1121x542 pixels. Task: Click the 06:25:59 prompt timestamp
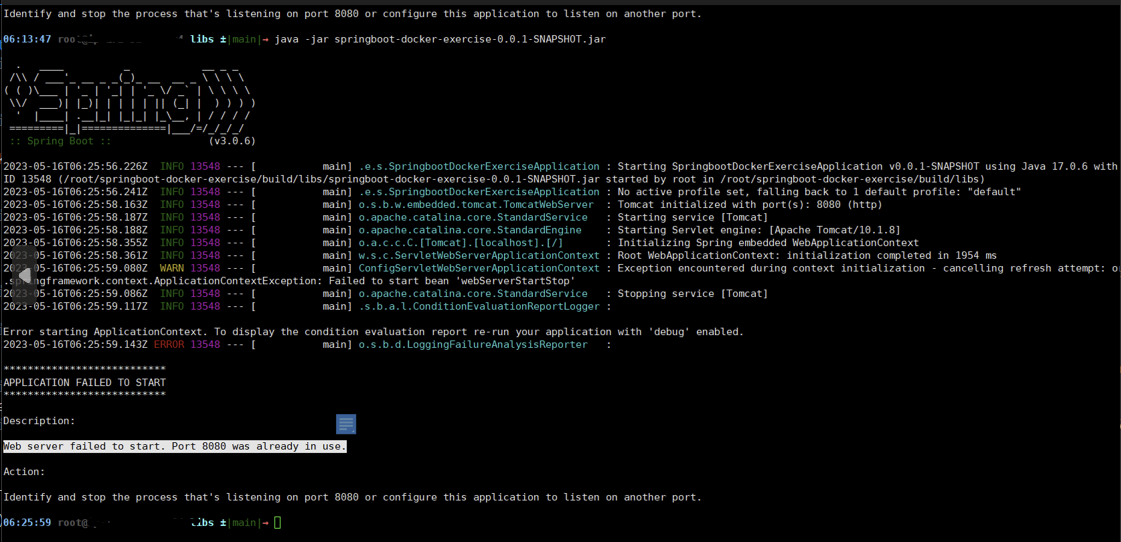[x=27, y=523]
